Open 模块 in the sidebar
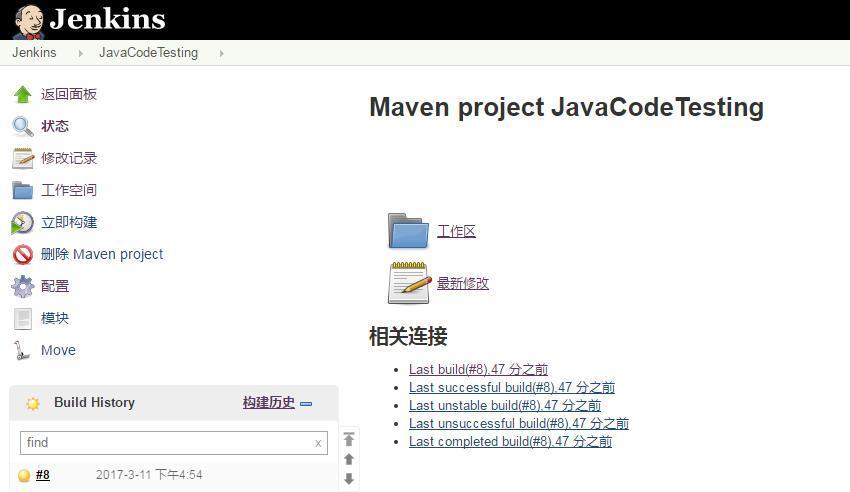The width and height of the screenshot is (850, 492). tap(55, 318)
